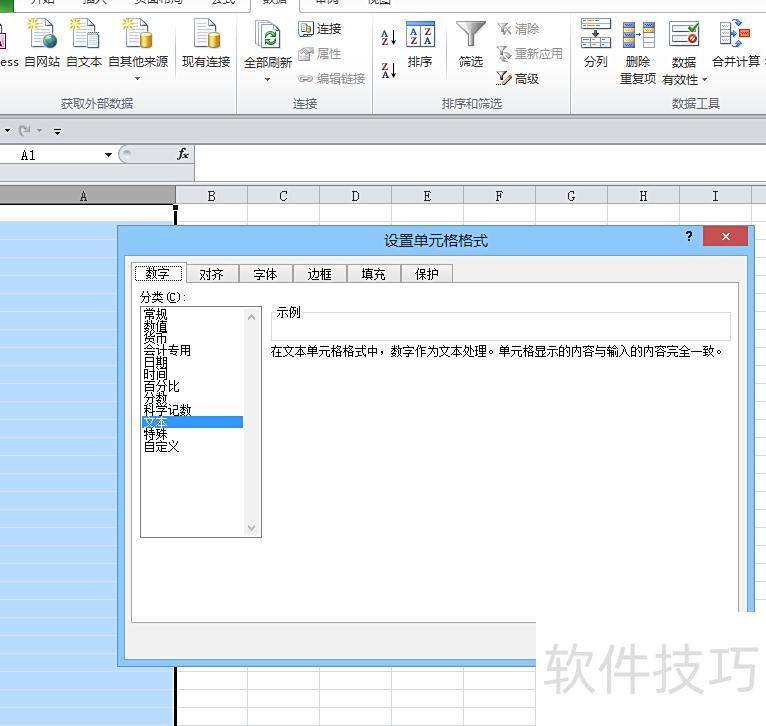
Task: Click 清除 clear filter
Action: (x=518, y=29)
